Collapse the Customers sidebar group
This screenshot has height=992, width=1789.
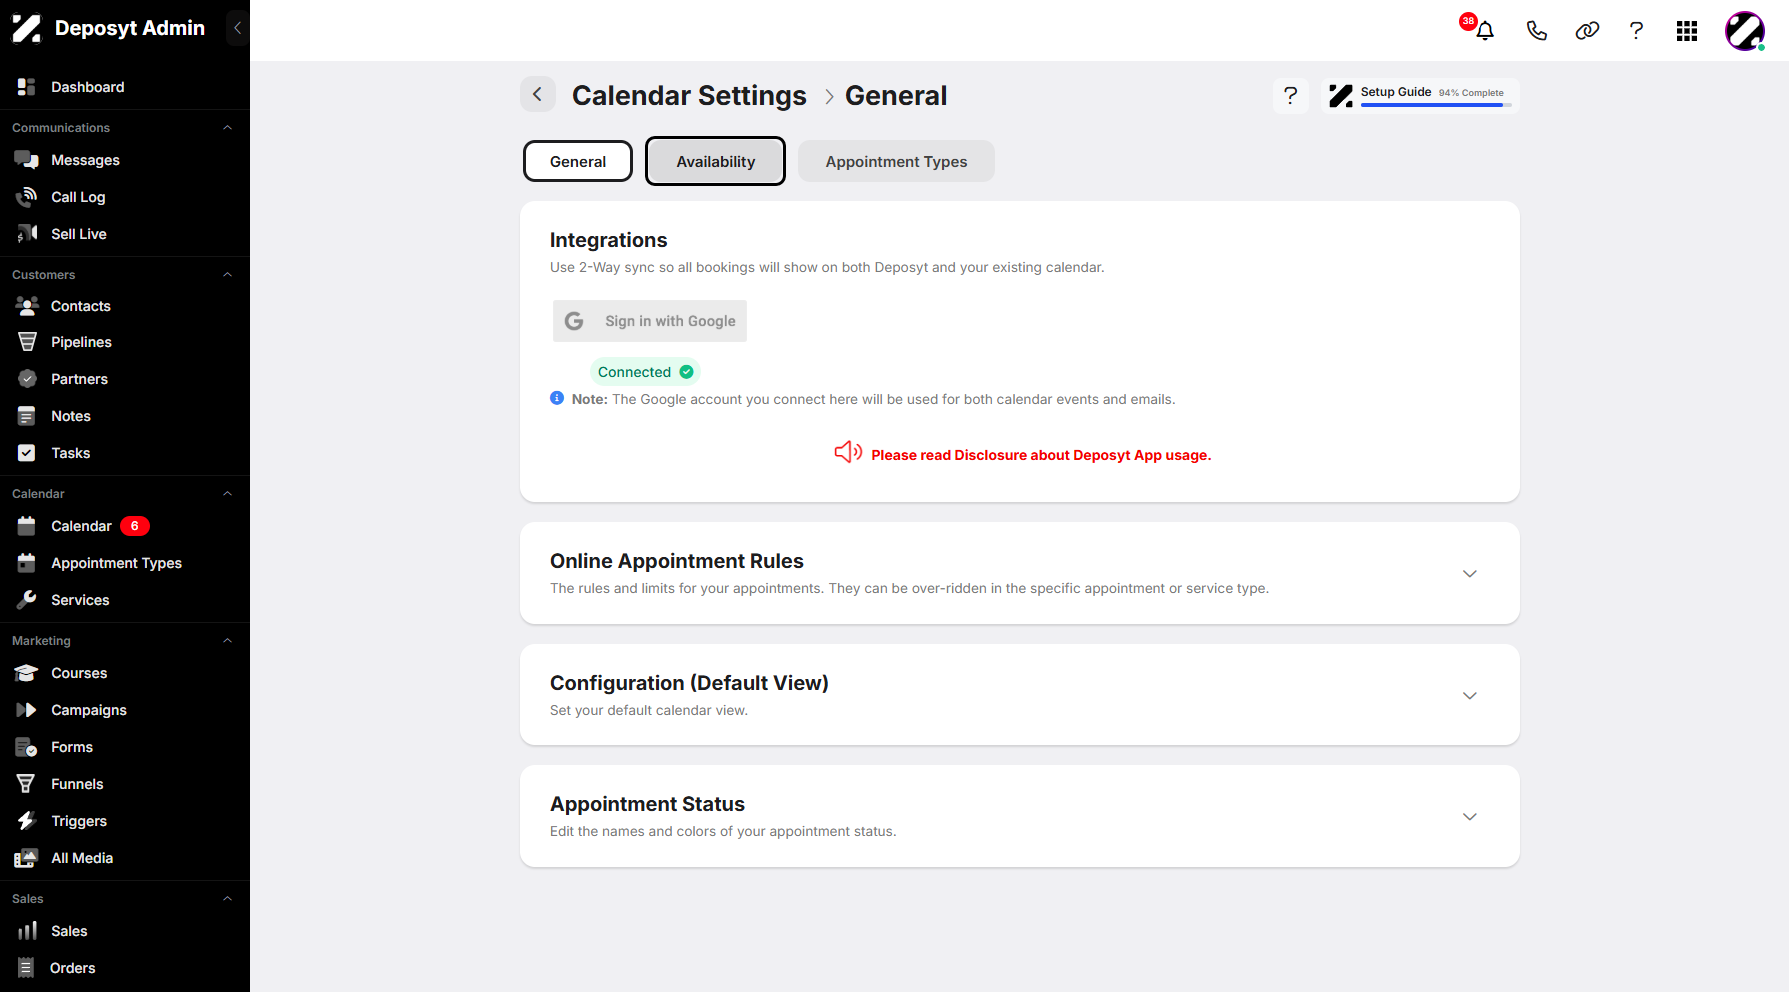227,275
